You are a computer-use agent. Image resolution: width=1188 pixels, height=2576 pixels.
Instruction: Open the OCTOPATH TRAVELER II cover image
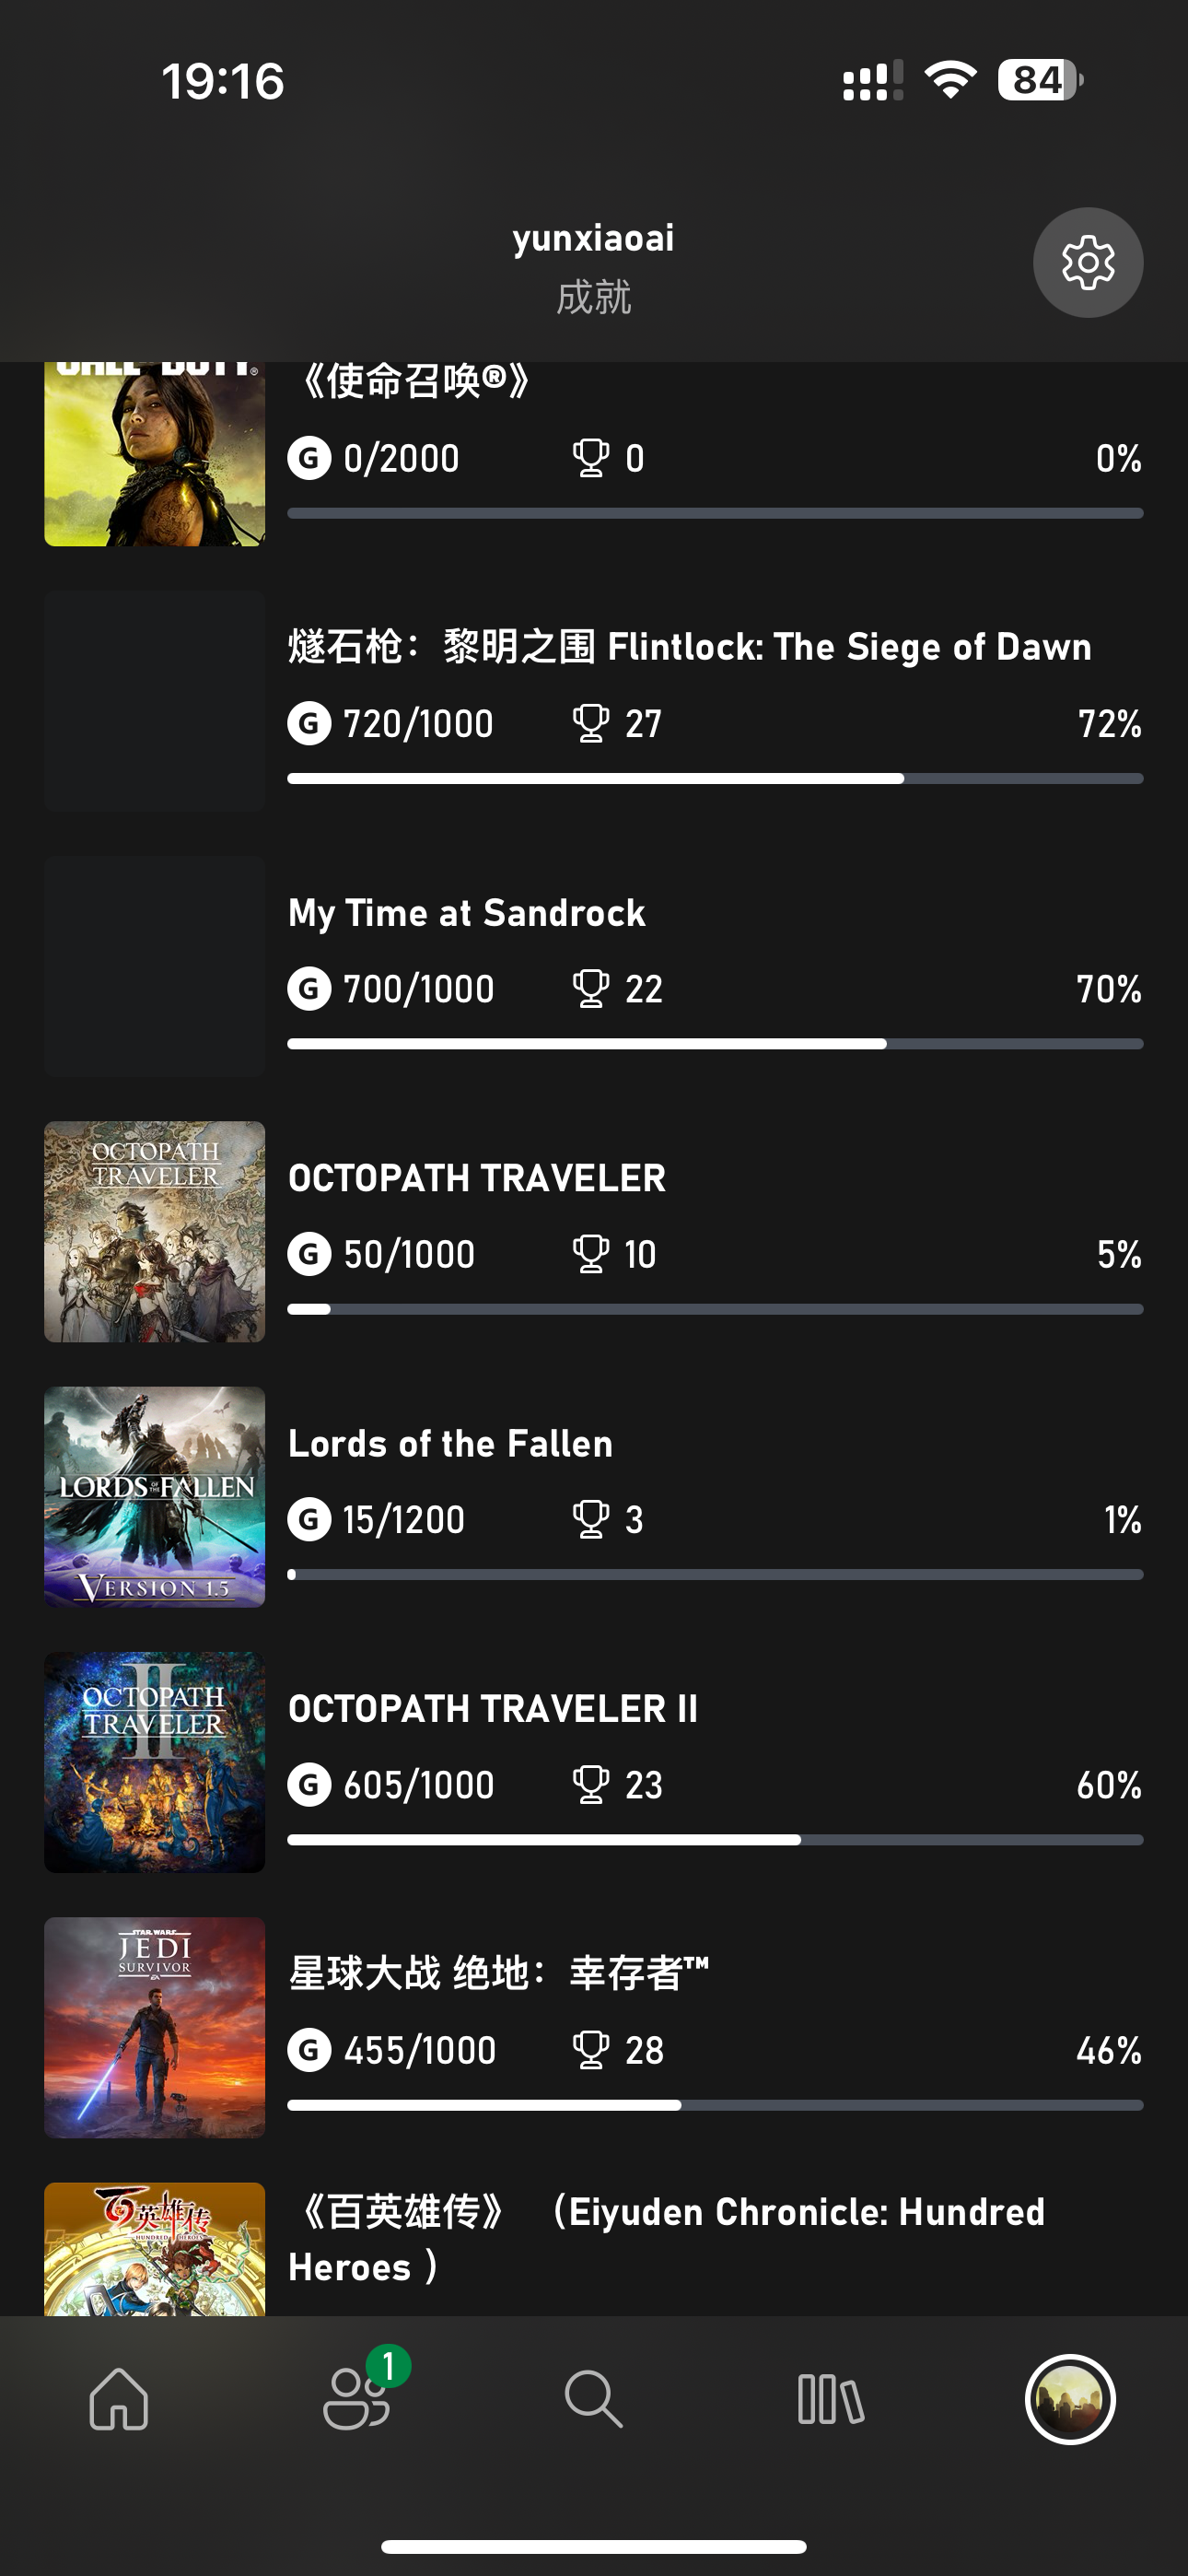[x=155, y=1762]
